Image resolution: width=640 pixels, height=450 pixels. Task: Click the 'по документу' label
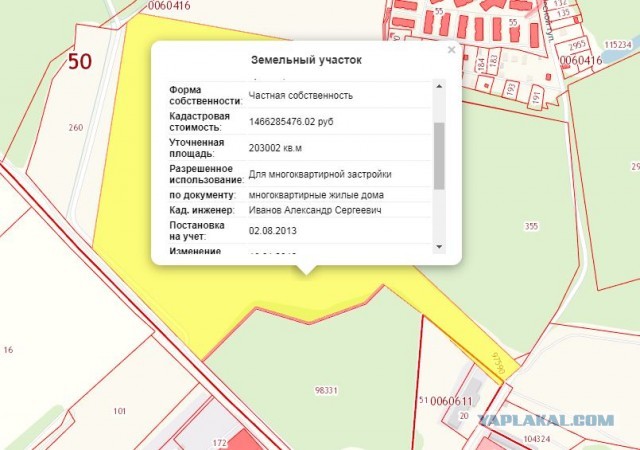click(x=202, y=195)
